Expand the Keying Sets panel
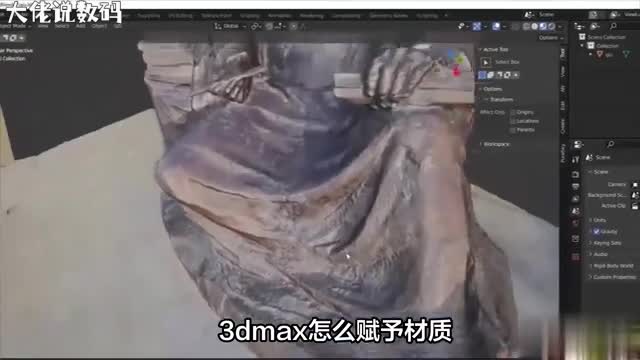Image resolution: width=640 pixels, height=360 pixels. (x=605, y=243)
